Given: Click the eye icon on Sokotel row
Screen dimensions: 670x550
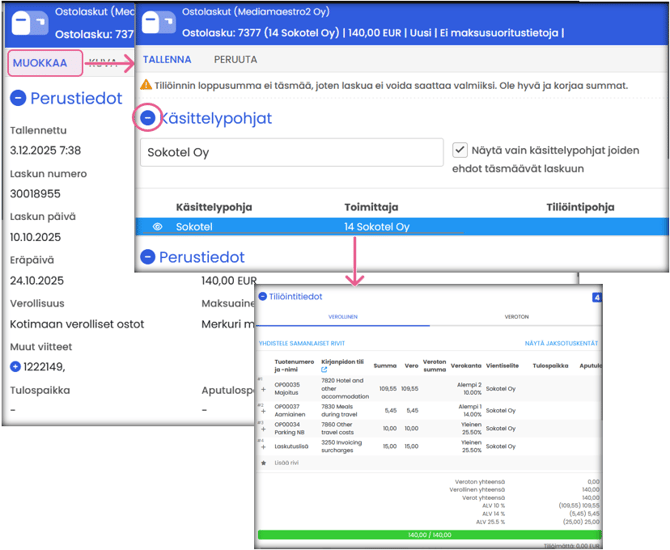Looking at the screenshot, I should 157,227.
